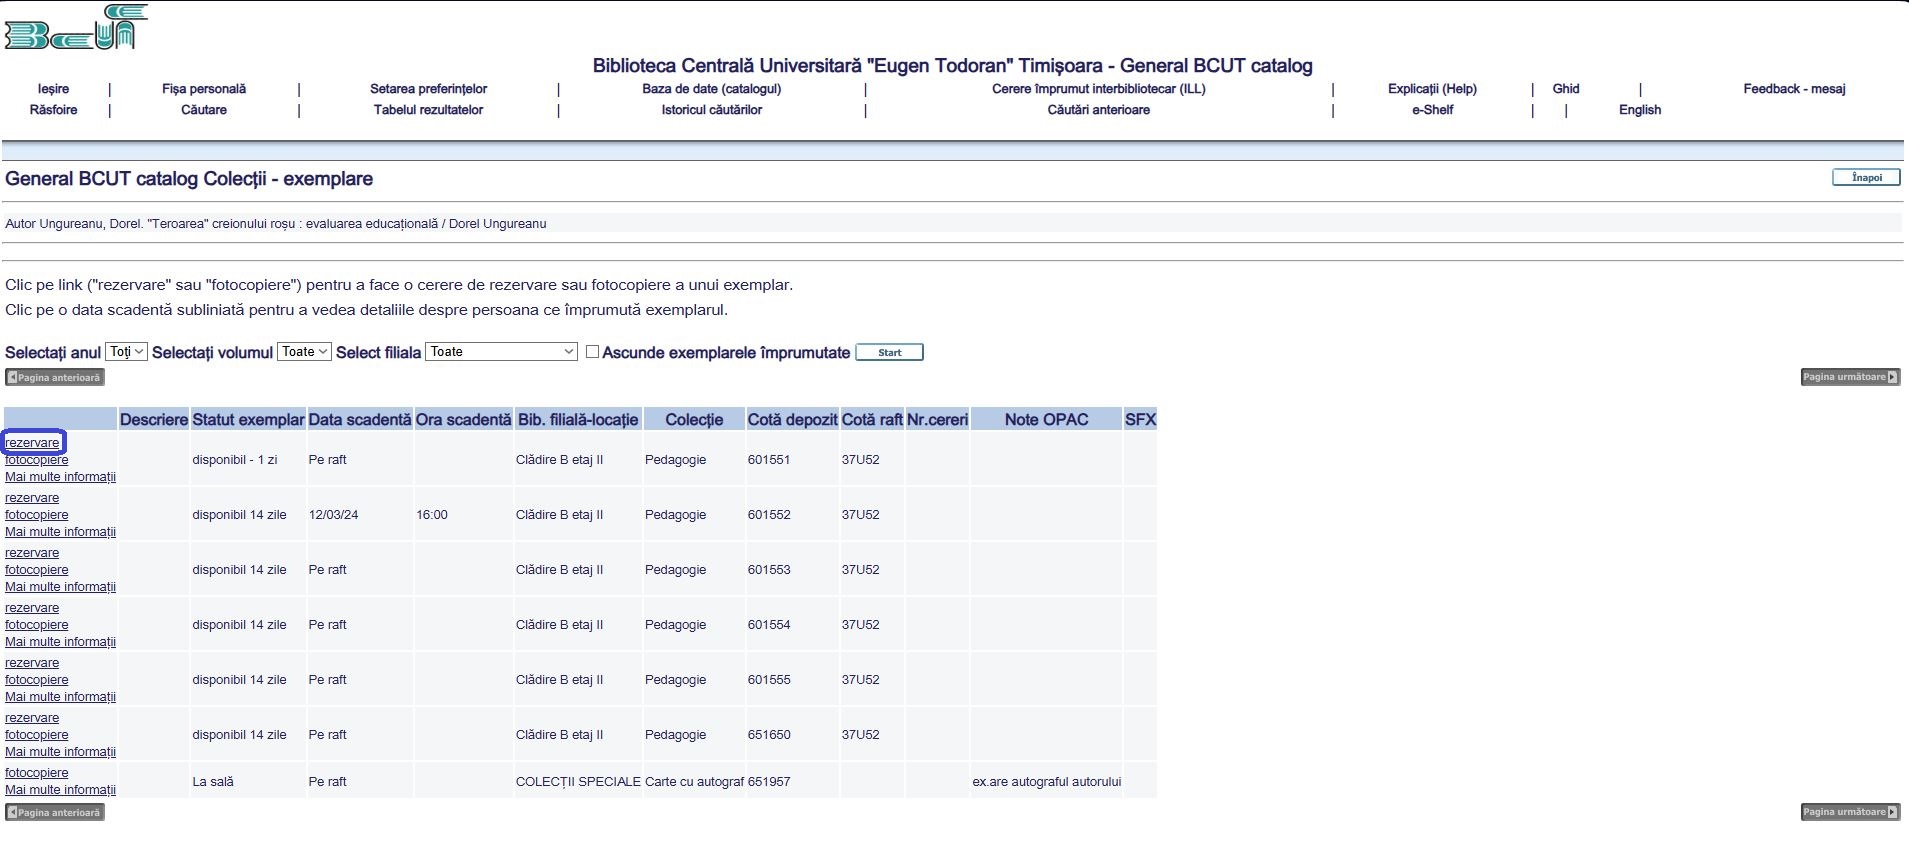Click rezervare link for copy 601551

[32, 443]
